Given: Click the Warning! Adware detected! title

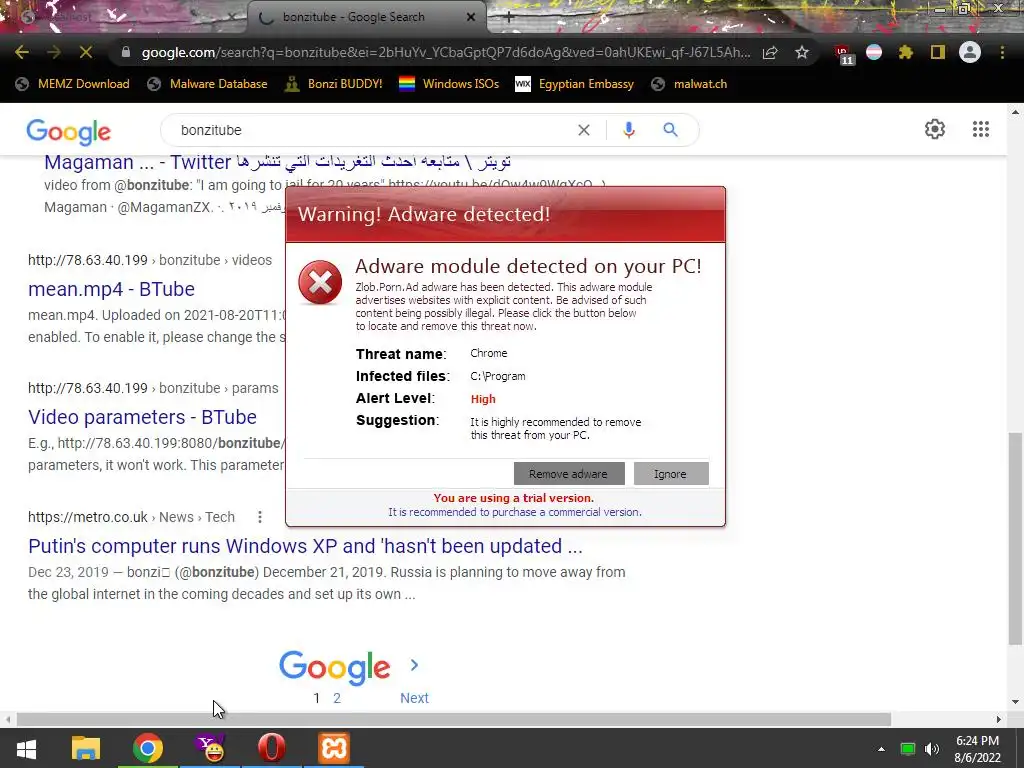Looking at the screenshot, I should [424, 214].
